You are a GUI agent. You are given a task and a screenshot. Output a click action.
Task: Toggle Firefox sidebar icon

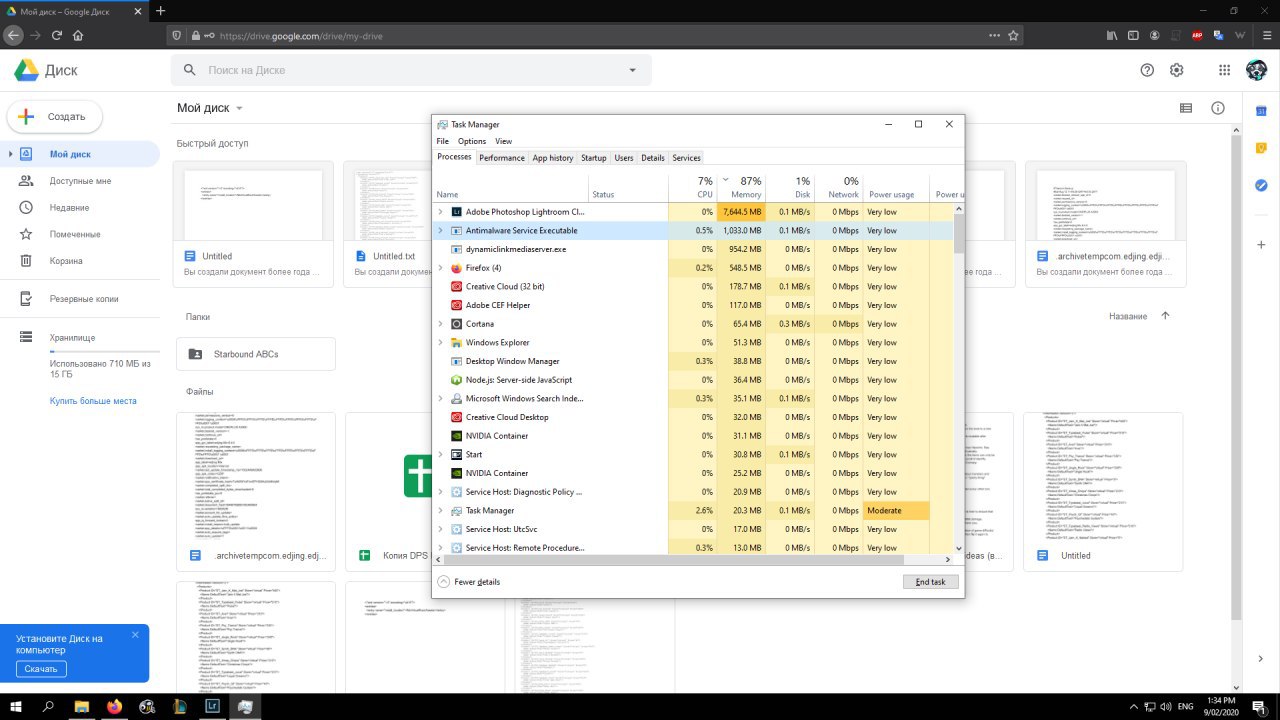[x=1132, y=35]
